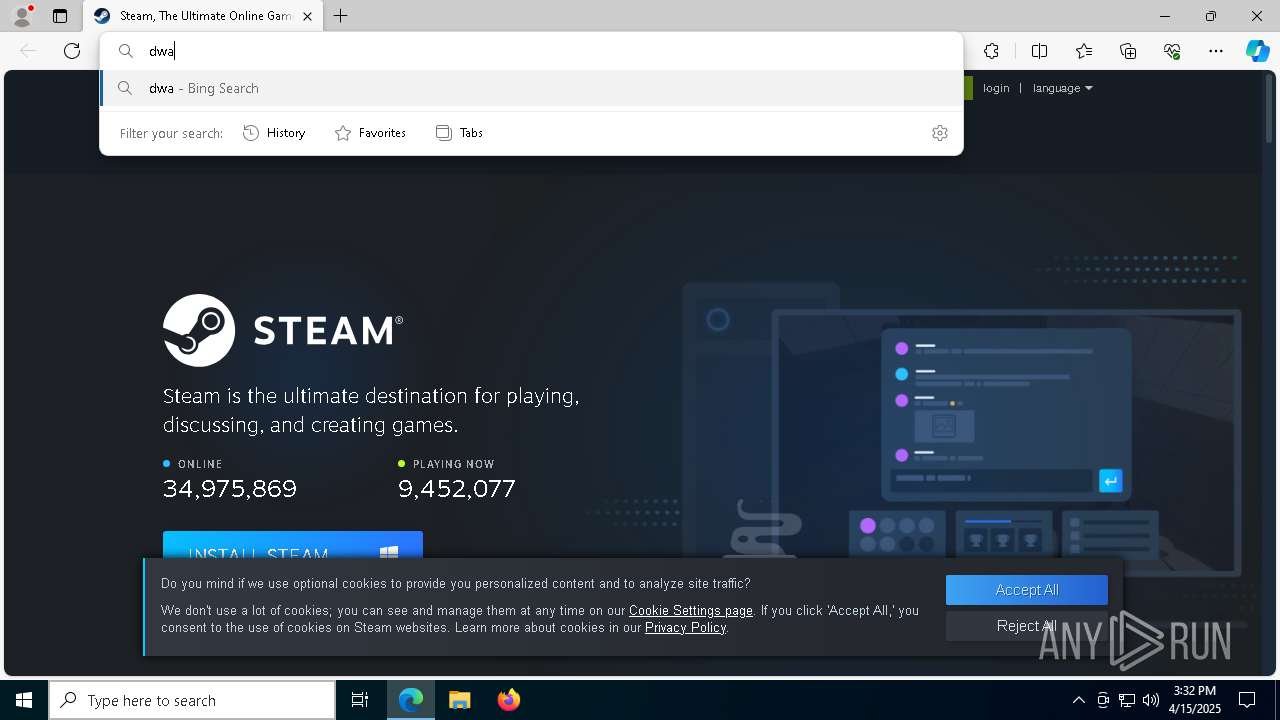Click the PLAYING NOW count 9,452,077
This screenshot has height=720, width=1280.
pos(457,489)
